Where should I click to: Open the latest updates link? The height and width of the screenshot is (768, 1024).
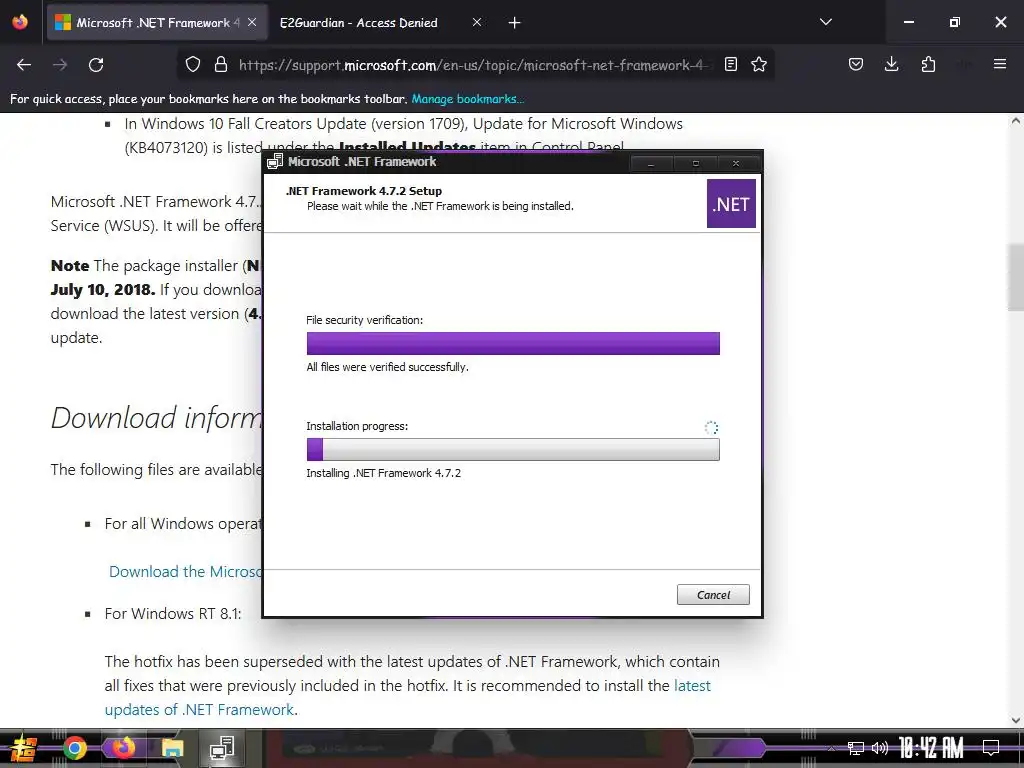tap(692, 686)
